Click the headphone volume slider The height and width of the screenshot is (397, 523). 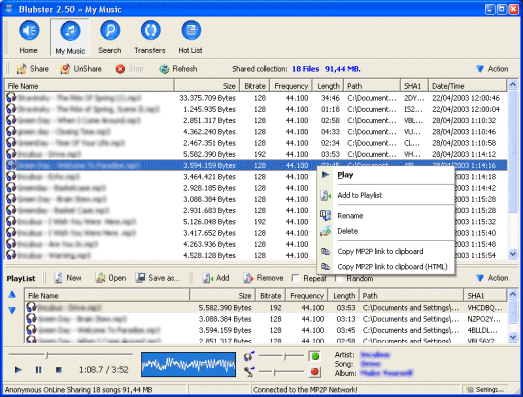(x=281, y=356)
